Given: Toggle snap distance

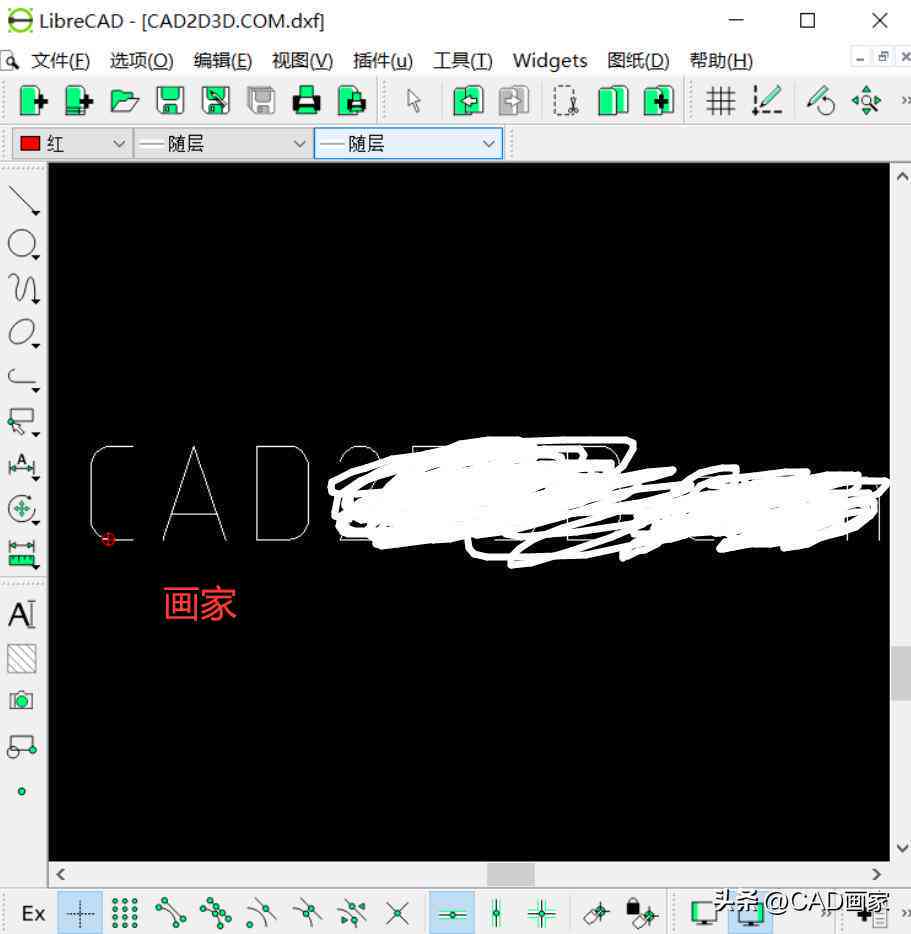Looking at the screenshot, I should (x=352, y=913).
